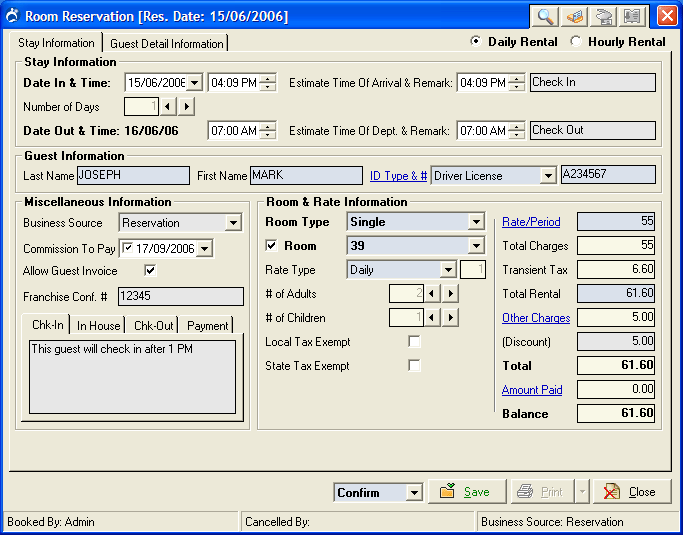Click the Close button
The height and width of the screenshot is (535, 683).
click(632, 492)
